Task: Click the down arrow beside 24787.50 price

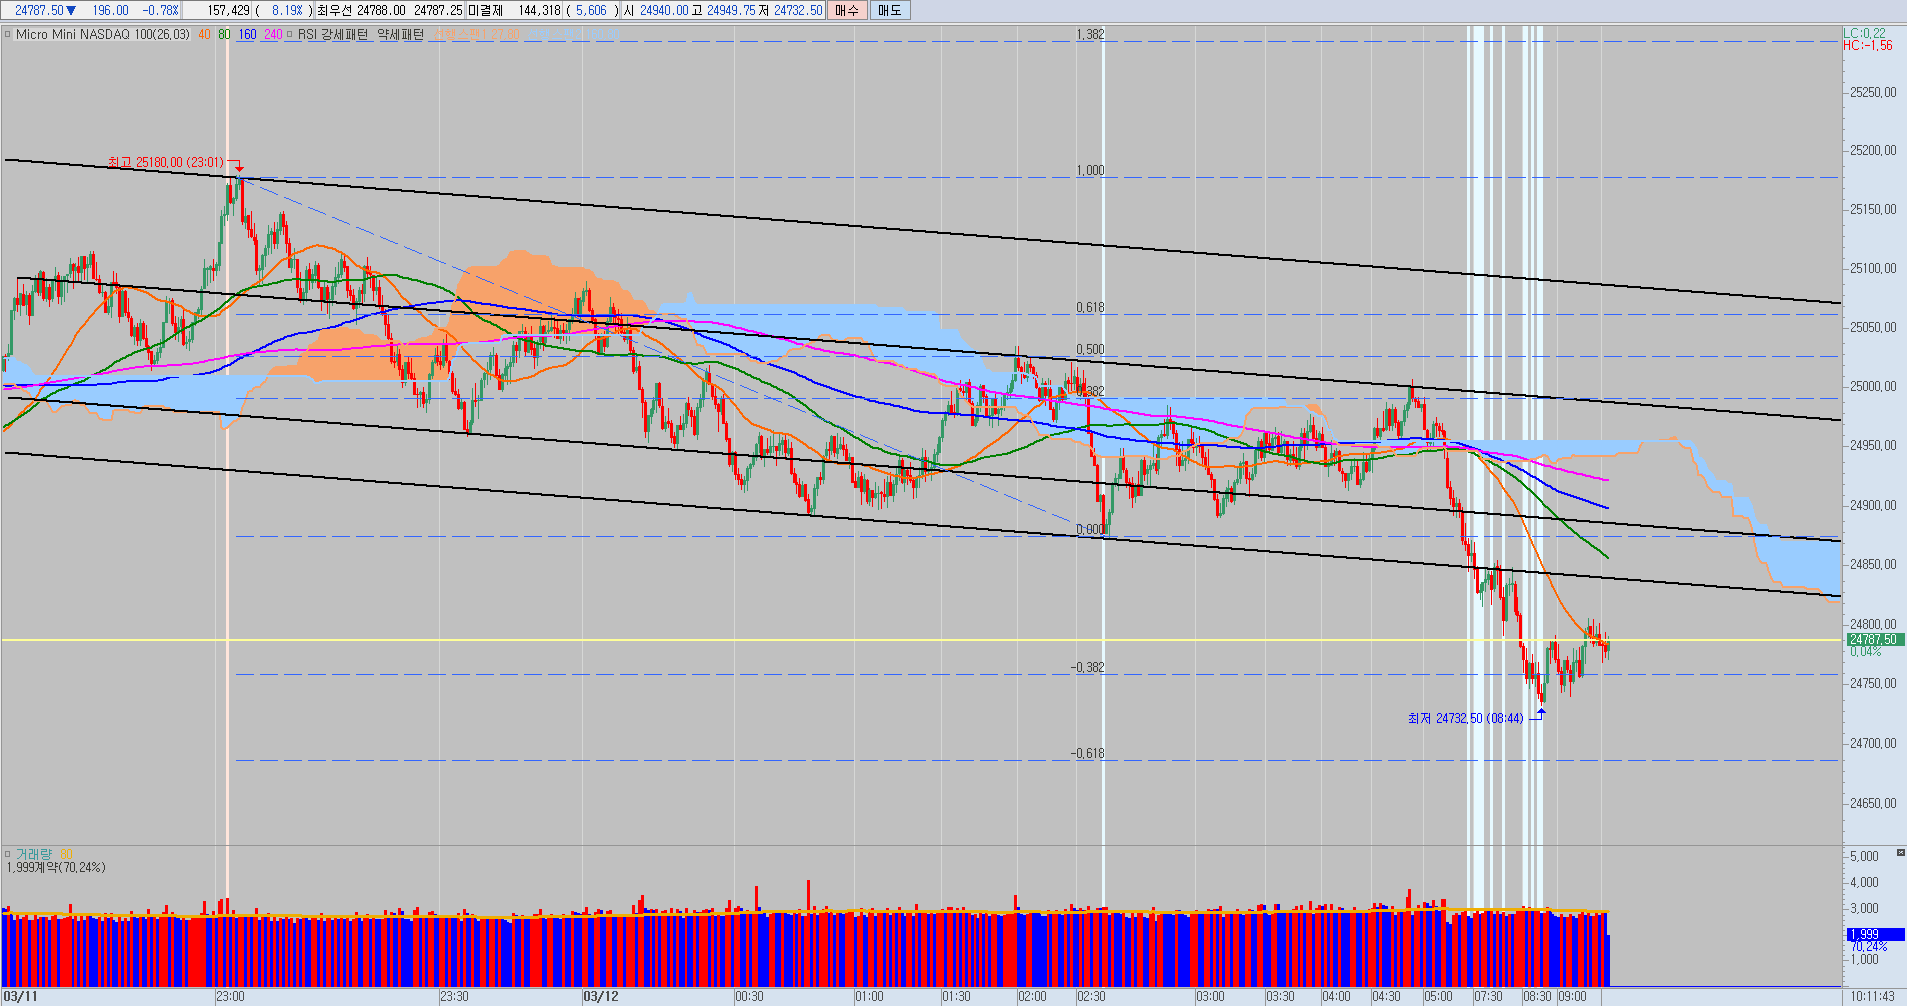Action: pyautogui.click(x=70, y=10)
